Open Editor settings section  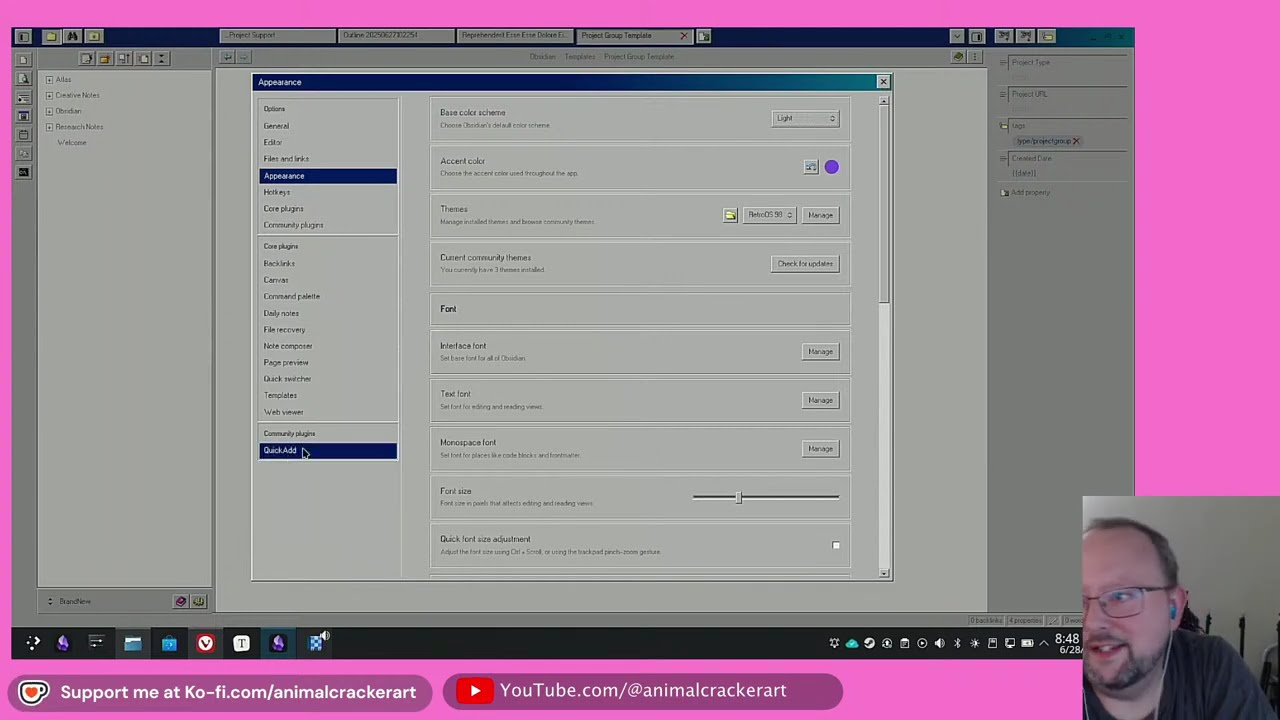tap(328, 142)
